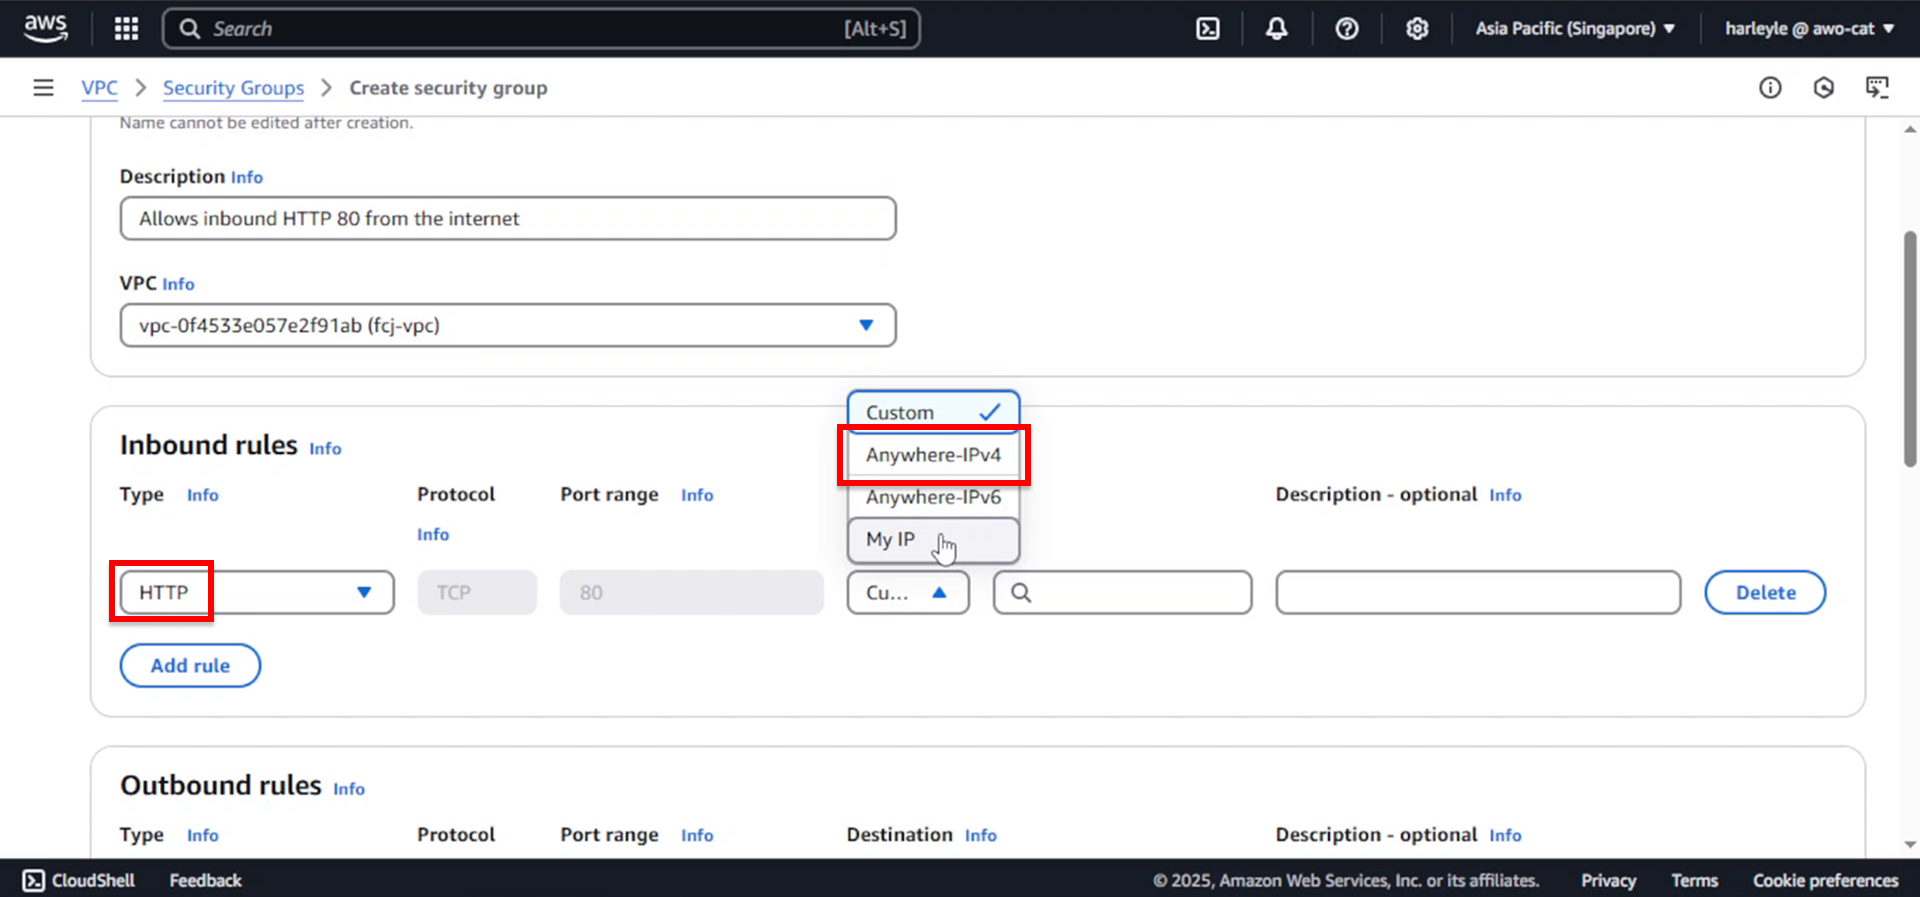Click the CloudShell icon in the footer
This screenshot has width=1920, height=897.
34,880
